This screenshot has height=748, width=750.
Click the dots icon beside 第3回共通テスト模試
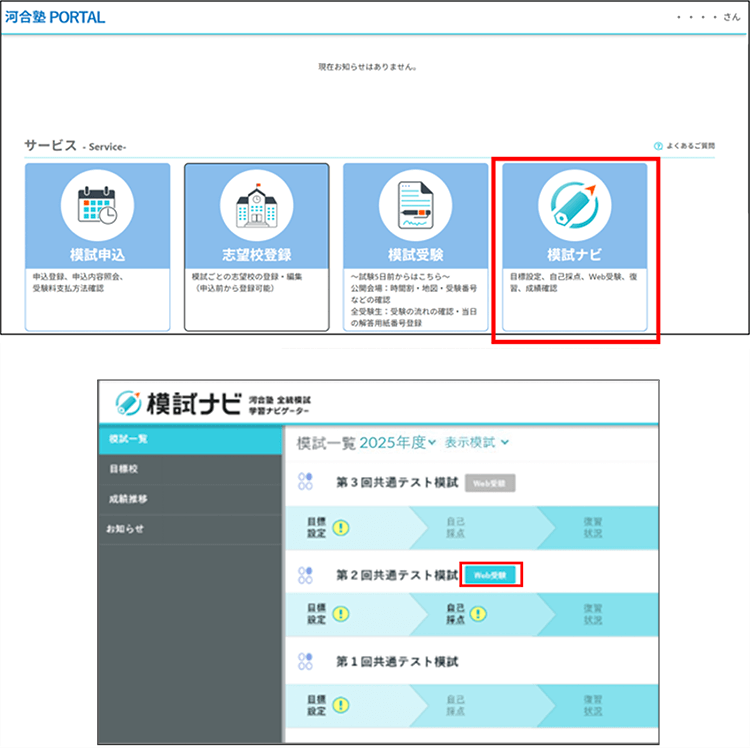click(305, 481)
